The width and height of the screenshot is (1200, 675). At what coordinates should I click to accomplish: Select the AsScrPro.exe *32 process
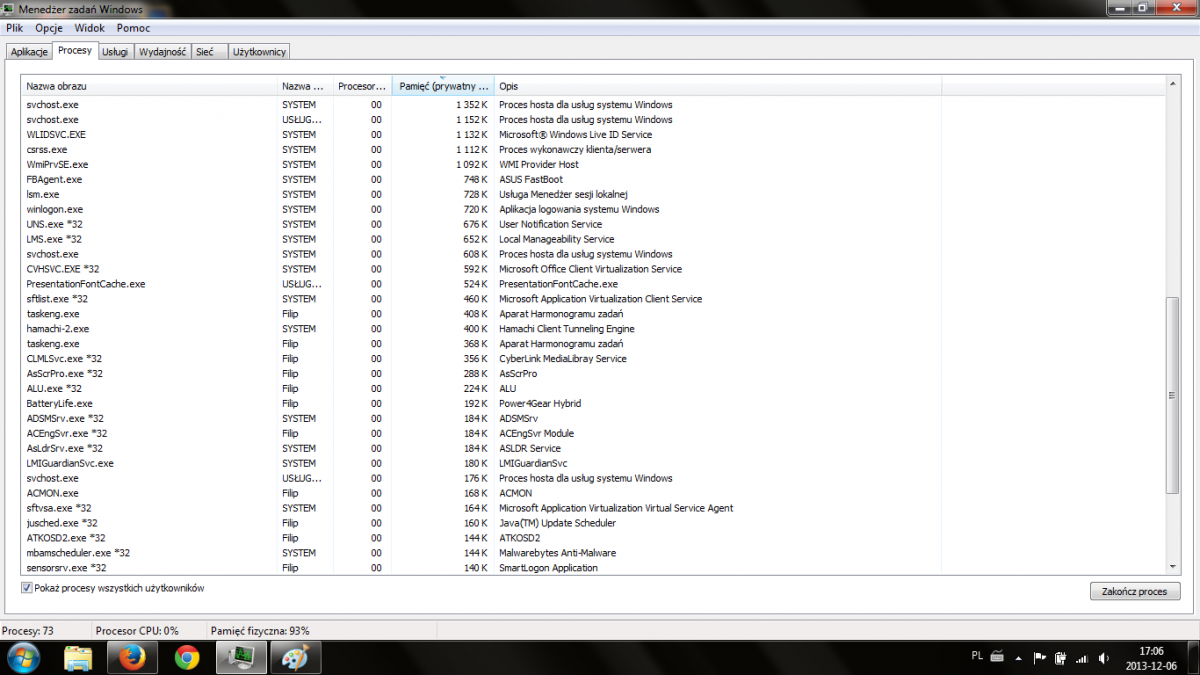[x=594, y=374]
